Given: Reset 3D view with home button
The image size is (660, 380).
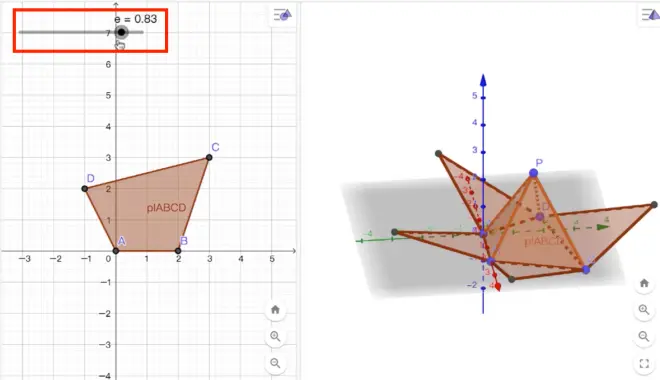Looking at the screenshot, I should click(x=644, y=283).
